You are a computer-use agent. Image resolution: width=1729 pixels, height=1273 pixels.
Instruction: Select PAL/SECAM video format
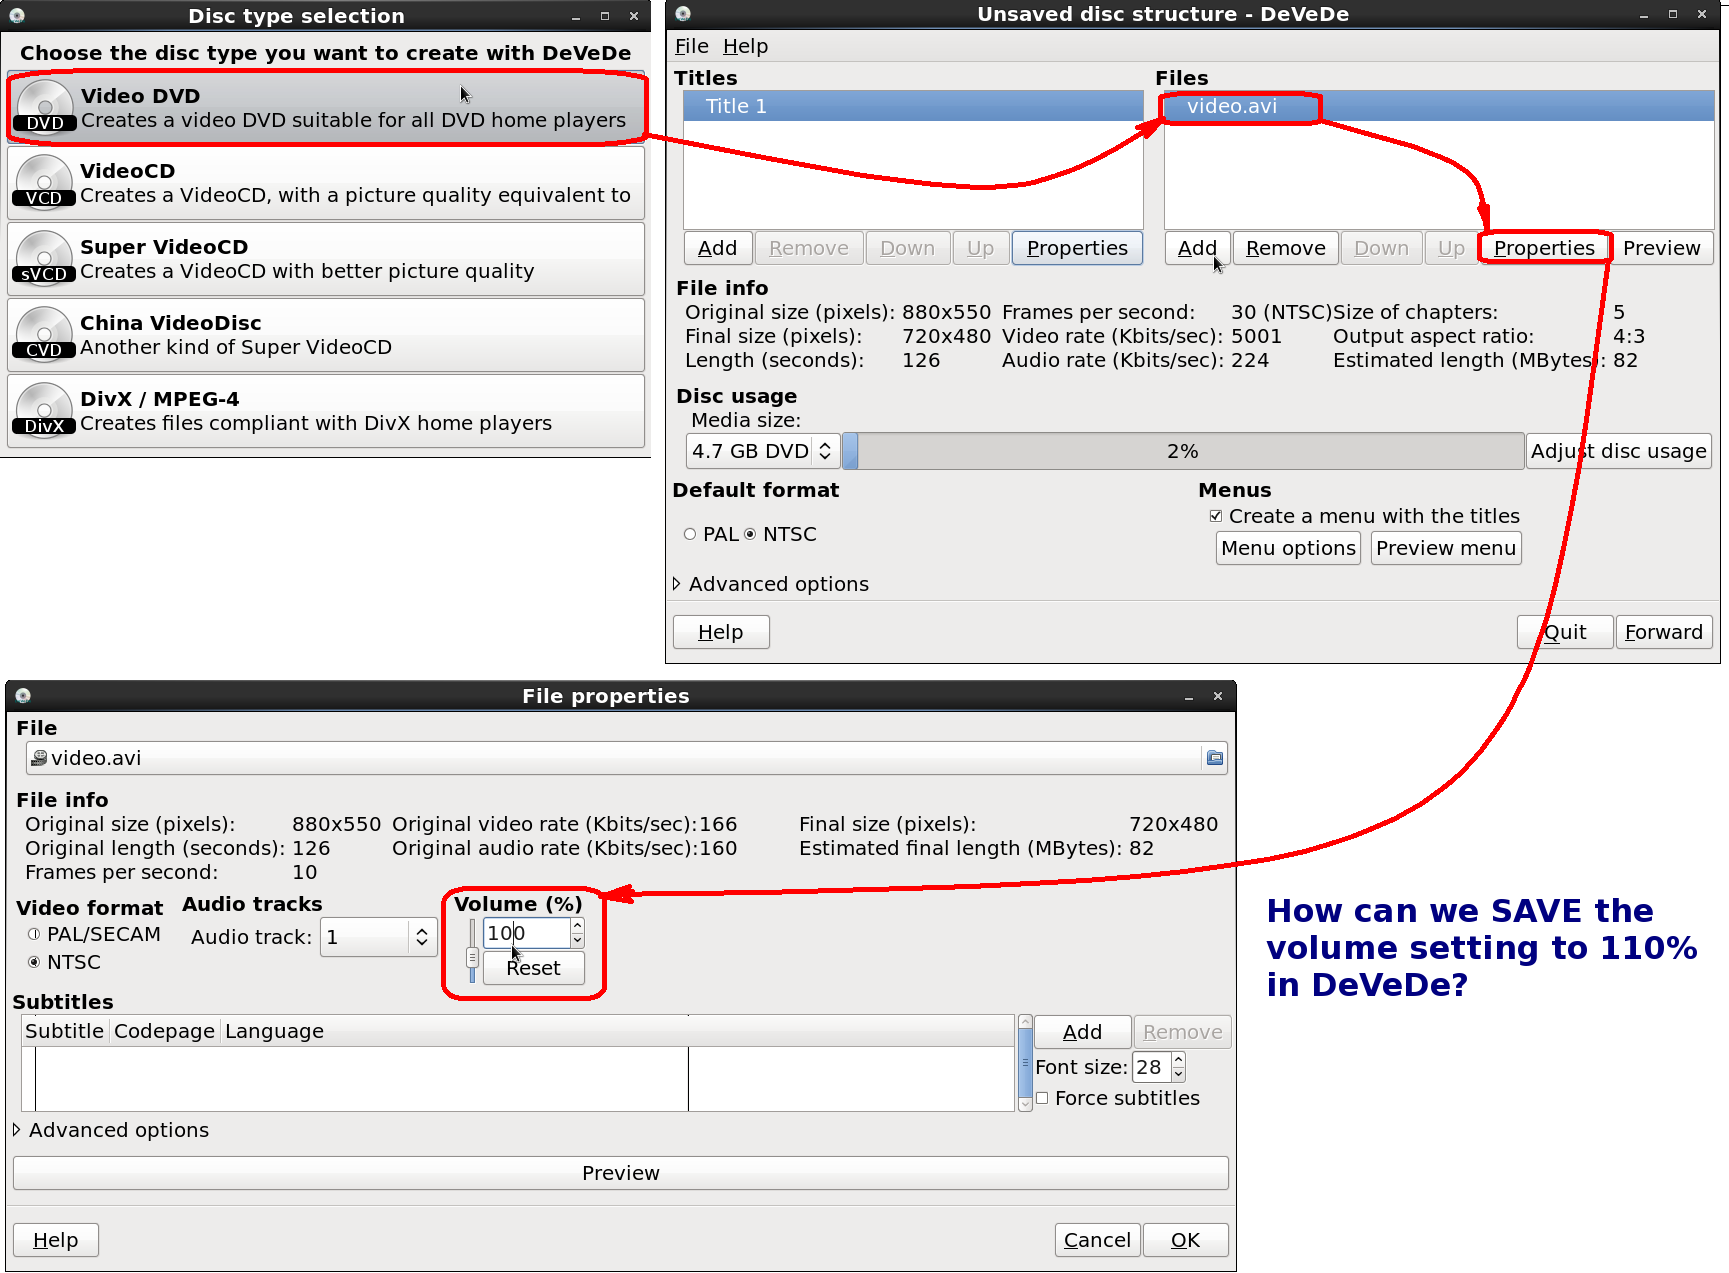34,934
